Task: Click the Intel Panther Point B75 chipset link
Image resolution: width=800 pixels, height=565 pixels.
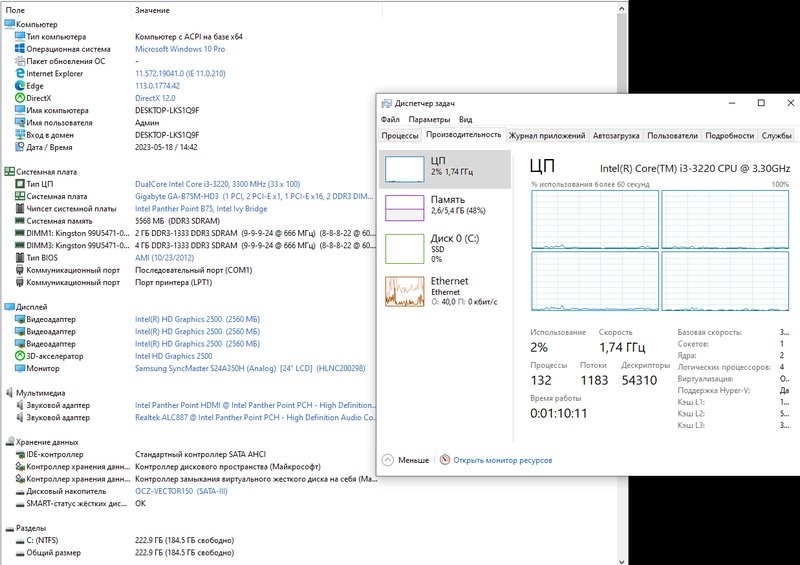Action: click(201, 208)
